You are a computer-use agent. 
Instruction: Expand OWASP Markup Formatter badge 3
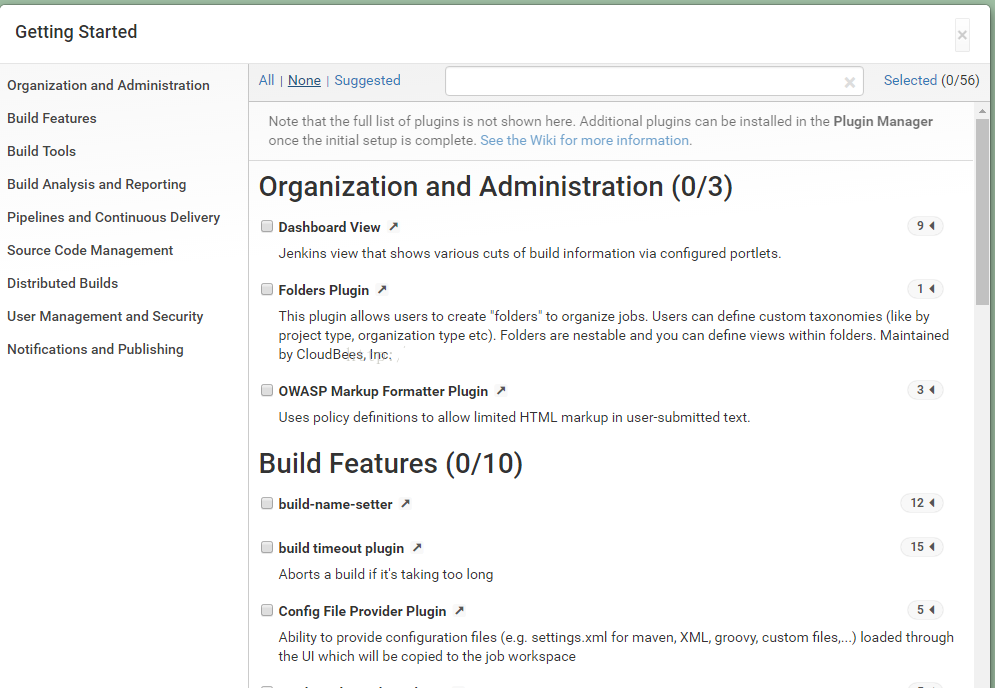pyautogui.click(x=925, y=390)
